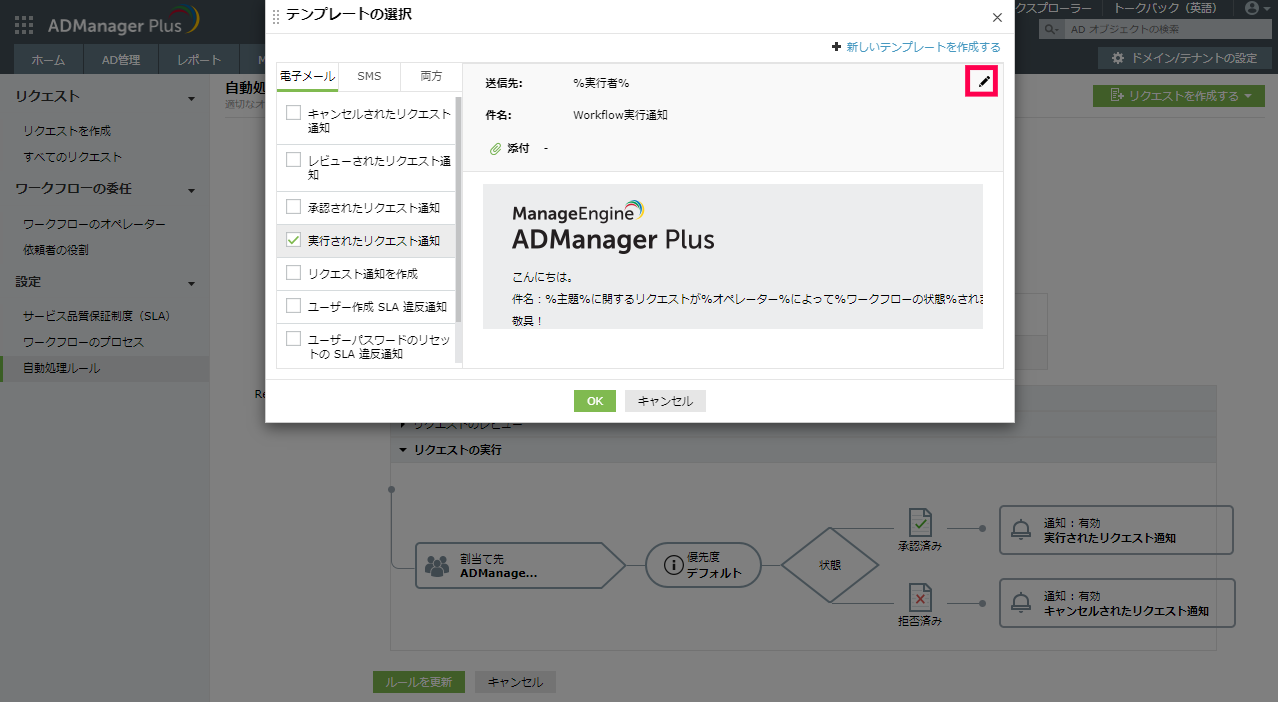
Task: Click the gear icon in domain settings
Action: [x=1118, y=58]
